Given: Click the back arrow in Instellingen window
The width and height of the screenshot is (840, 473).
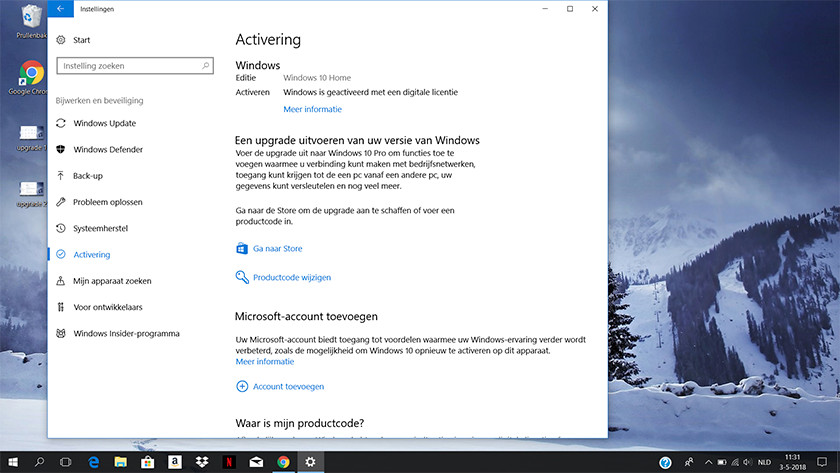Looking at the screenshot, I should click(x=60, y=8).
